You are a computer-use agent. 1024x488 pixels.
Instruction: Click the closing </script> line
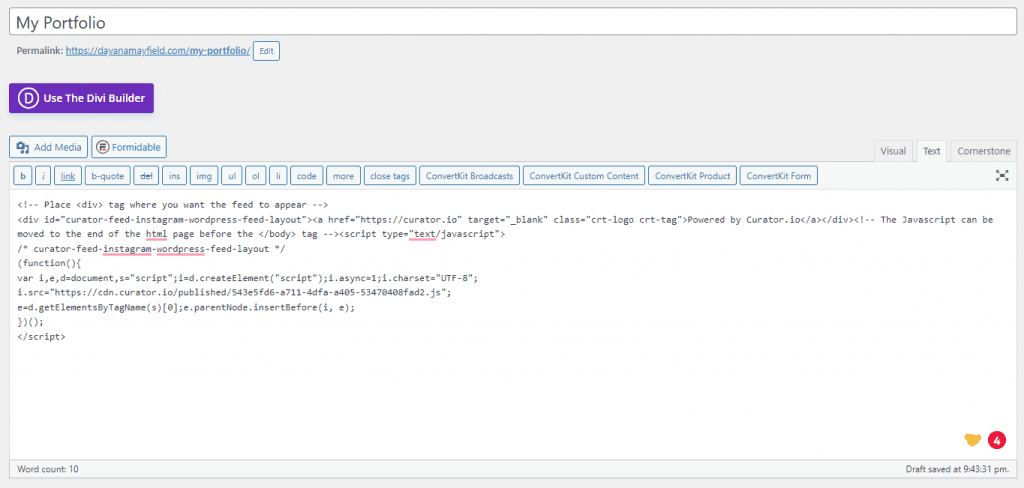41,337
